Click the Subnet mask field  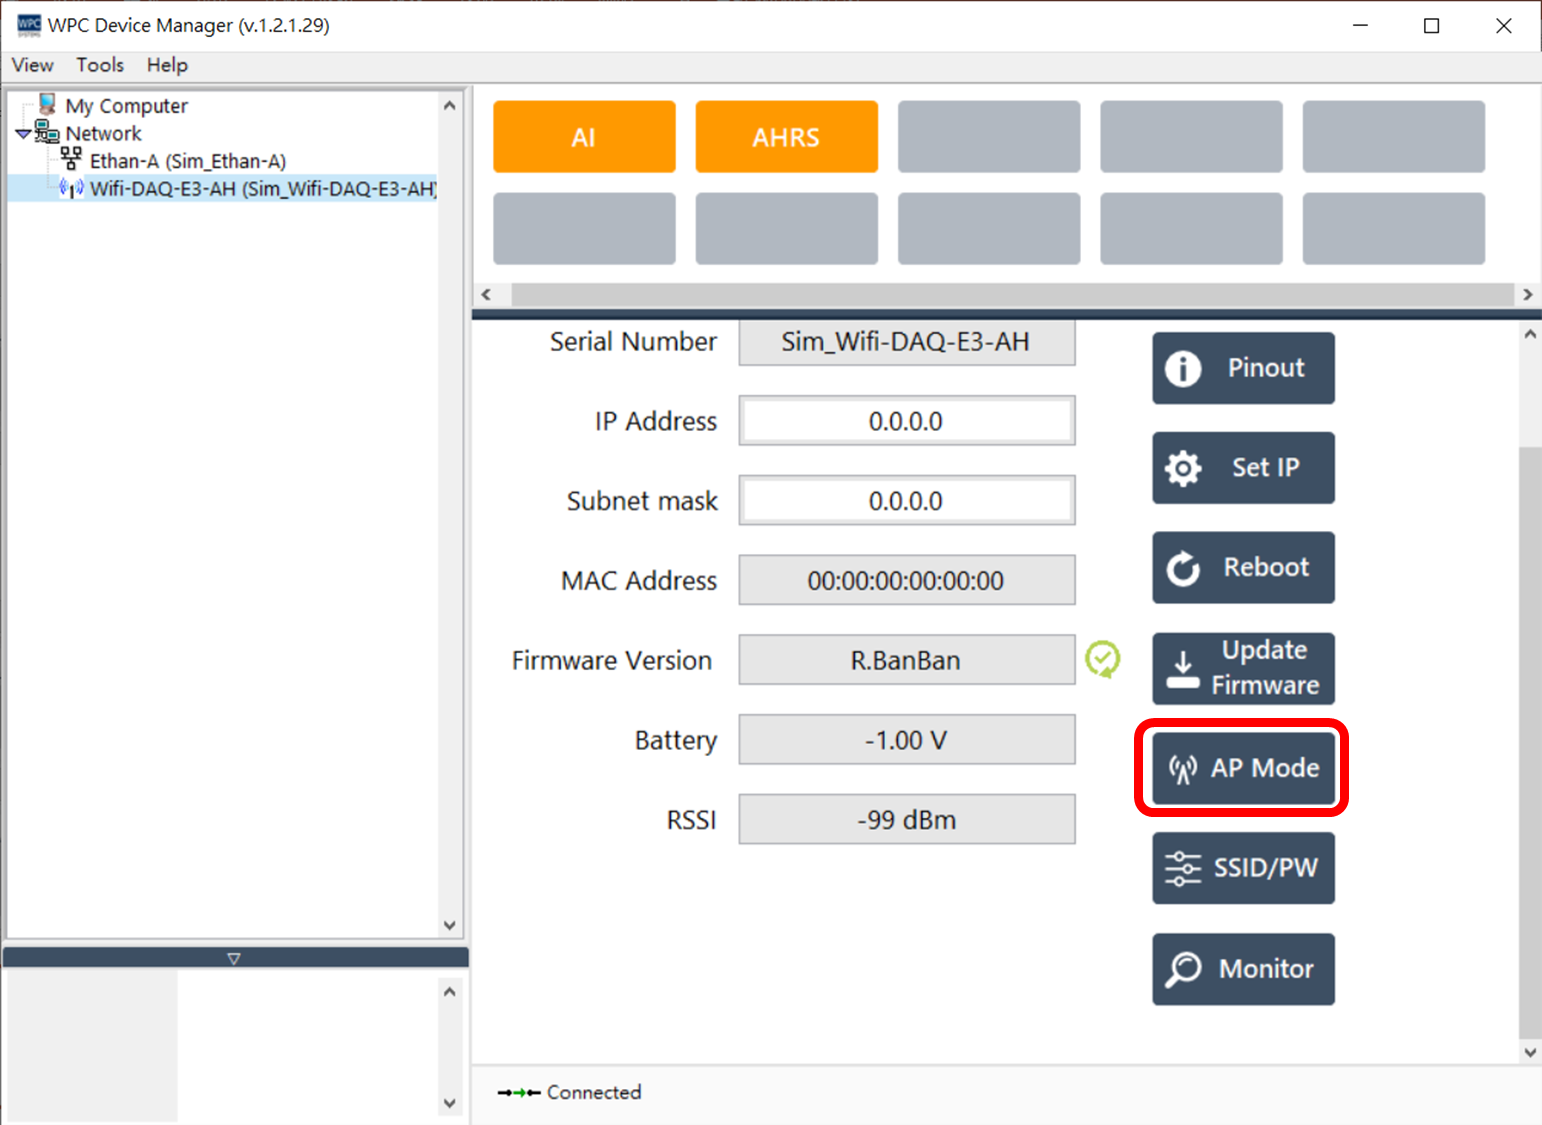tap(906, 501)
